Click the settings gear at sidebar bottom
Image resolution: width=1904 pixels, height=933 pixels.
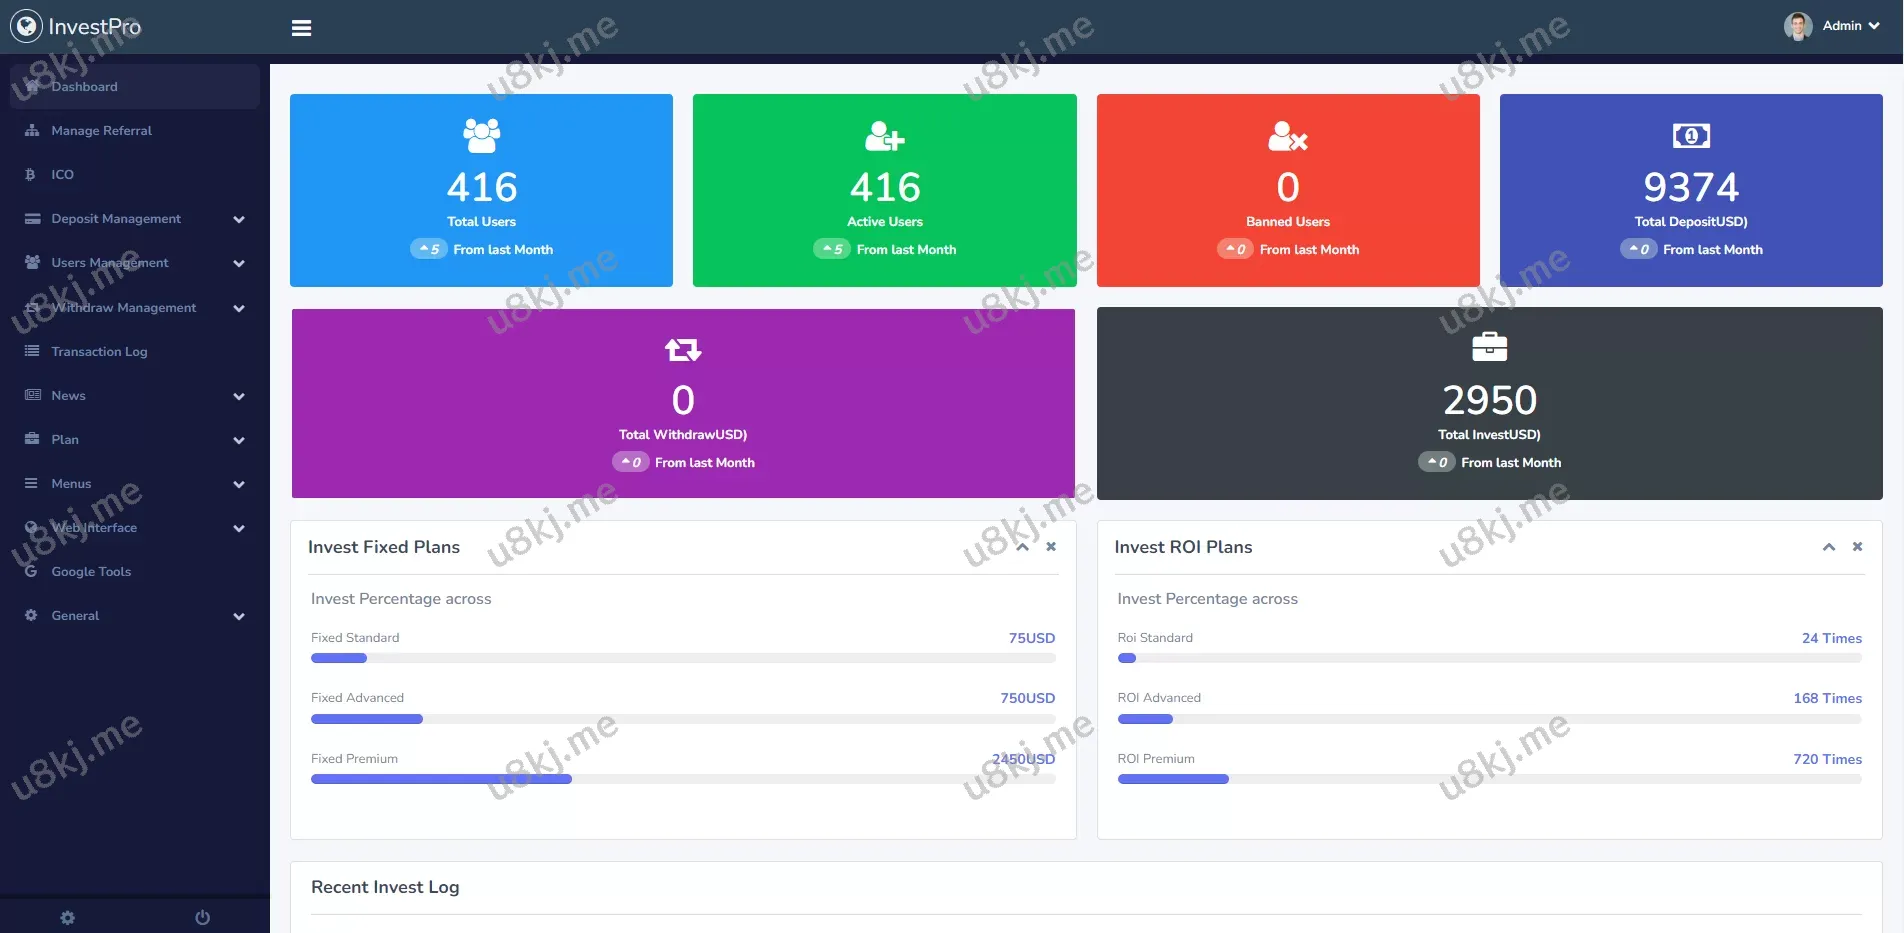pos(67,917)
